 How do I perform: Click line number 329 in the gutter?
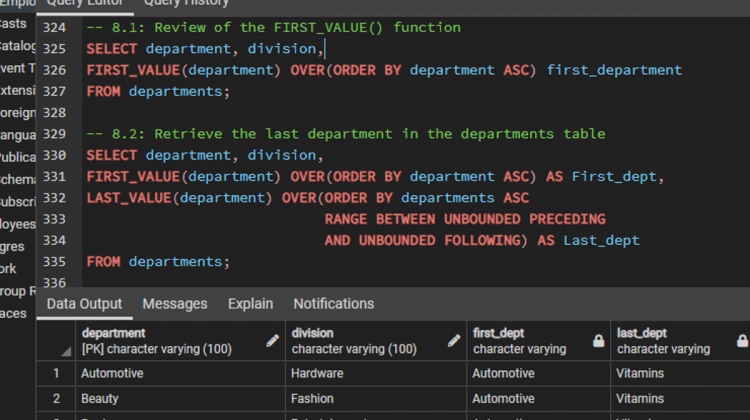pos(55,134)
